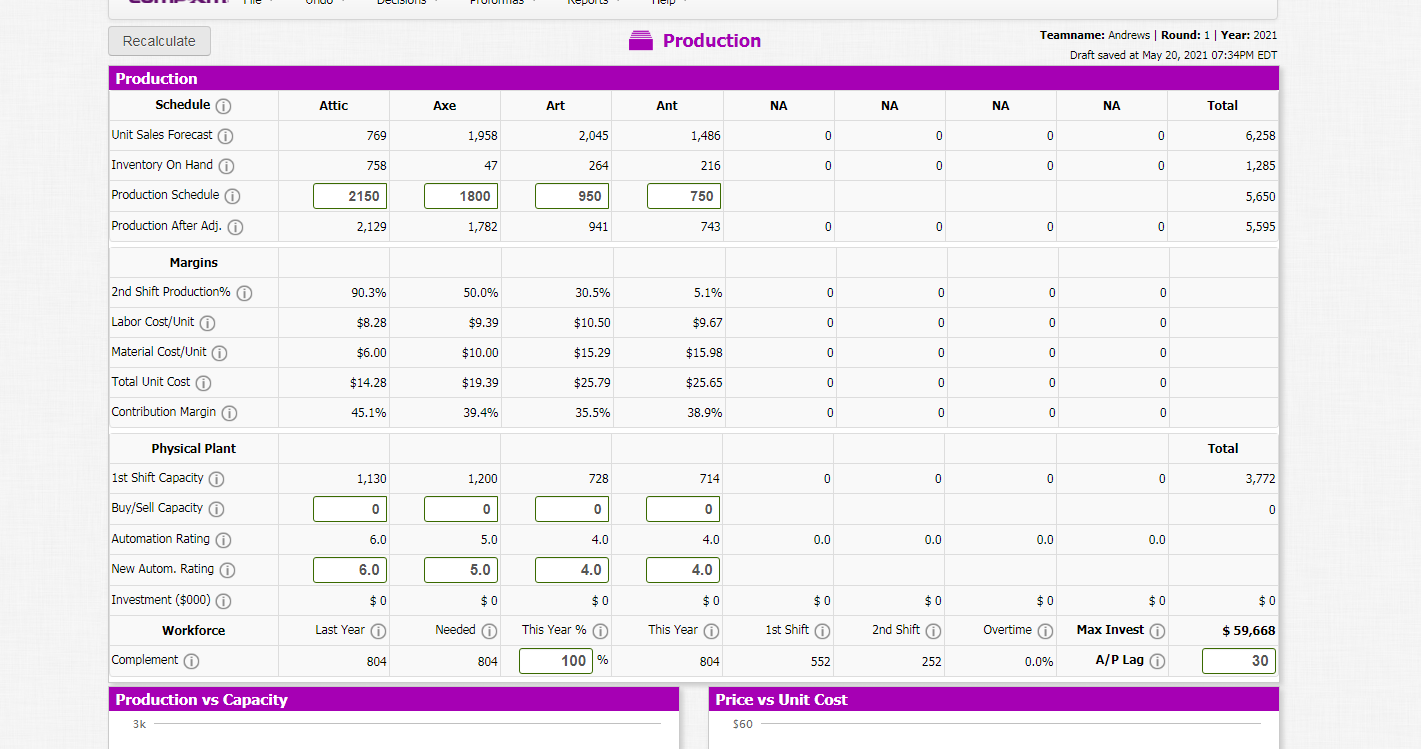Show info for New Autom. Rating

point(227,570)
